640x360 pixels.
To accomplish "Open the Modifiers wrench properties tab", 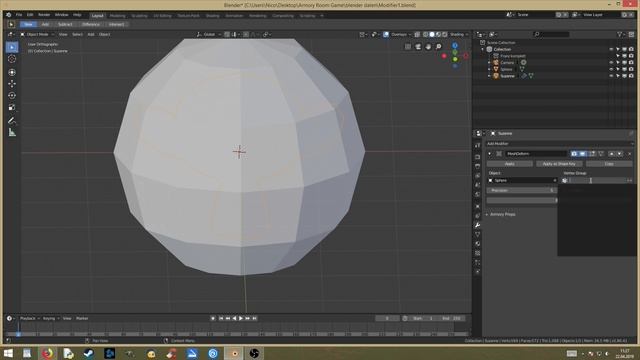I will click(x=477, y=225).
